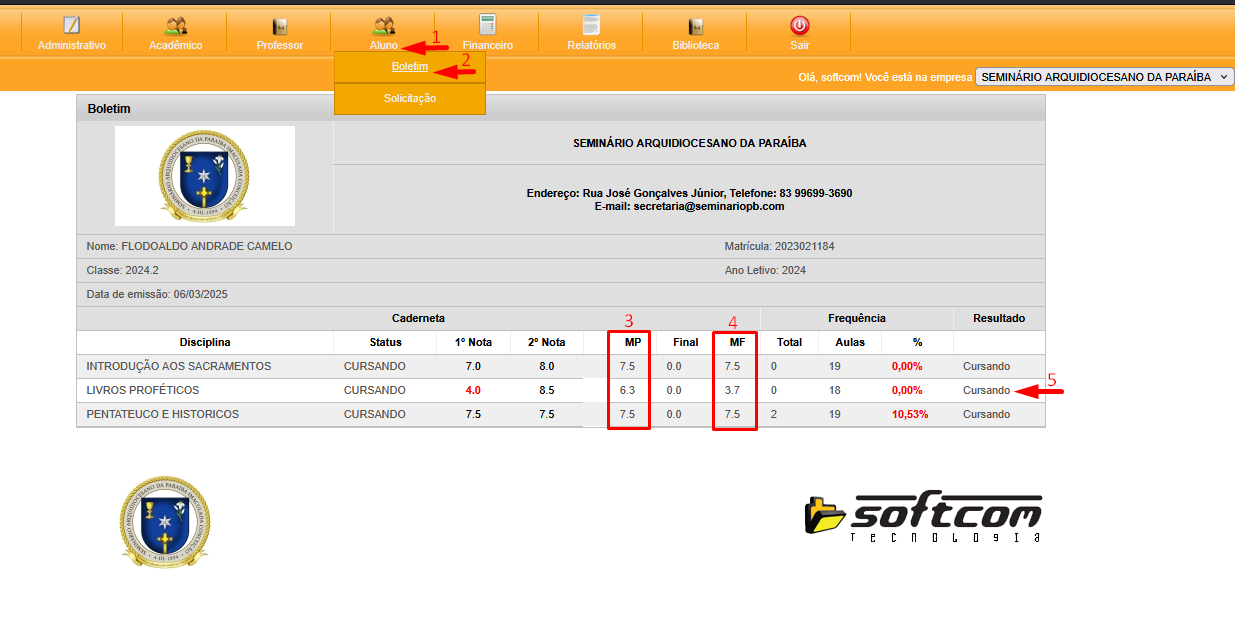1235x622 pixels.
Task: Open the Acadêmico menu icon
Action: (175, 26)
